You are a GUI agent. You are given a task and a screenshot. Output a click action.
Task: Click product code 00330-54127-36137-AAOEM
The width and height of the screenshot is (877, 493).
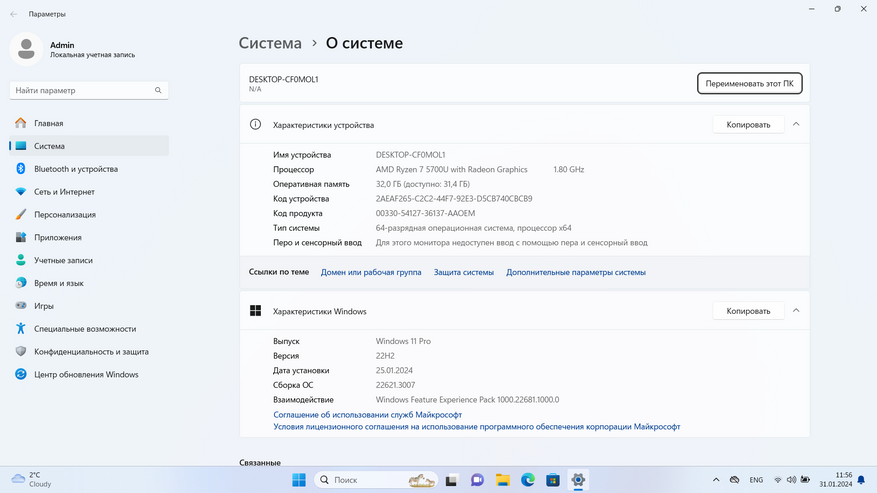(425, 213)
